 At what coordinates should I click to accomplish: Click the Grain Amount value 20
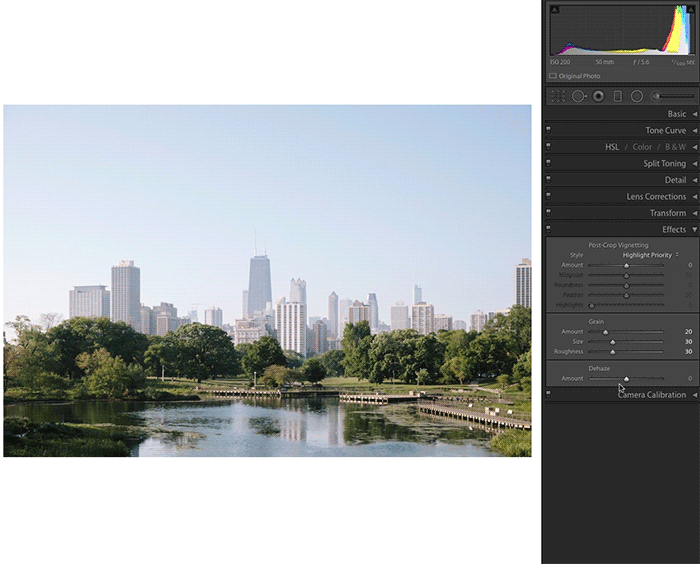688,332
